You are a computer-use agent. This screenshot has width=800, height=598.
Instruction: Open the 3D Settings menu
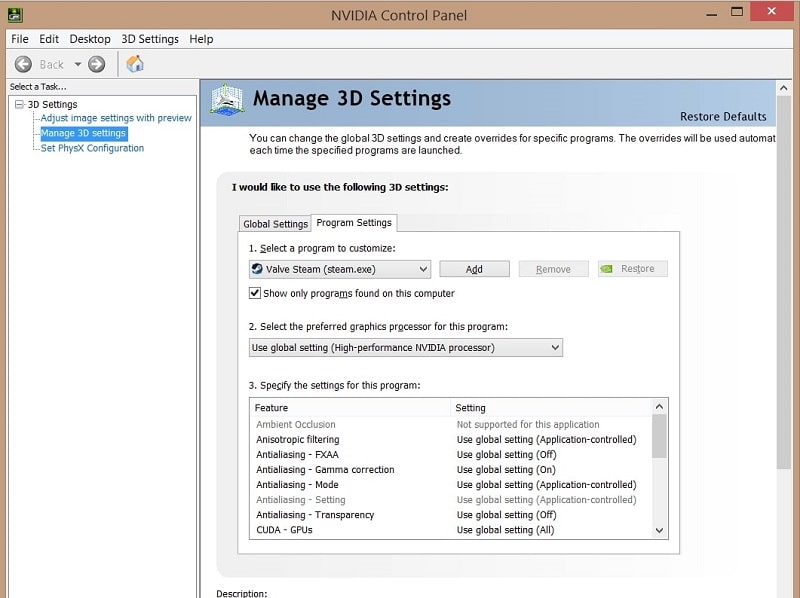[150, 39]
